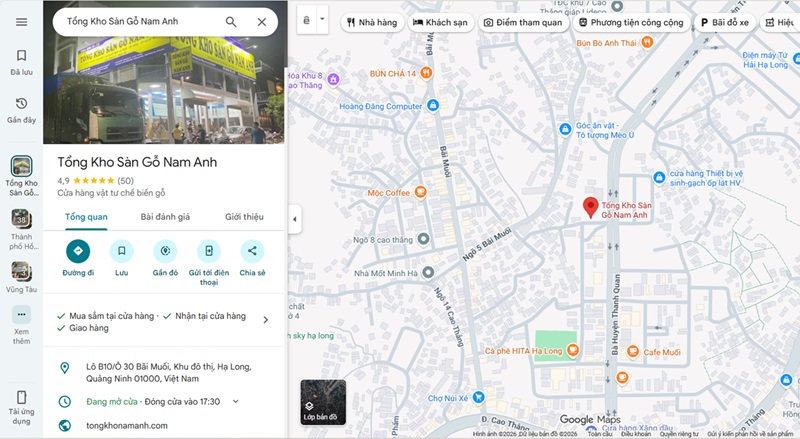Select cửa hàng Thiết bị vệ sinh marker

tap(659, 178)
